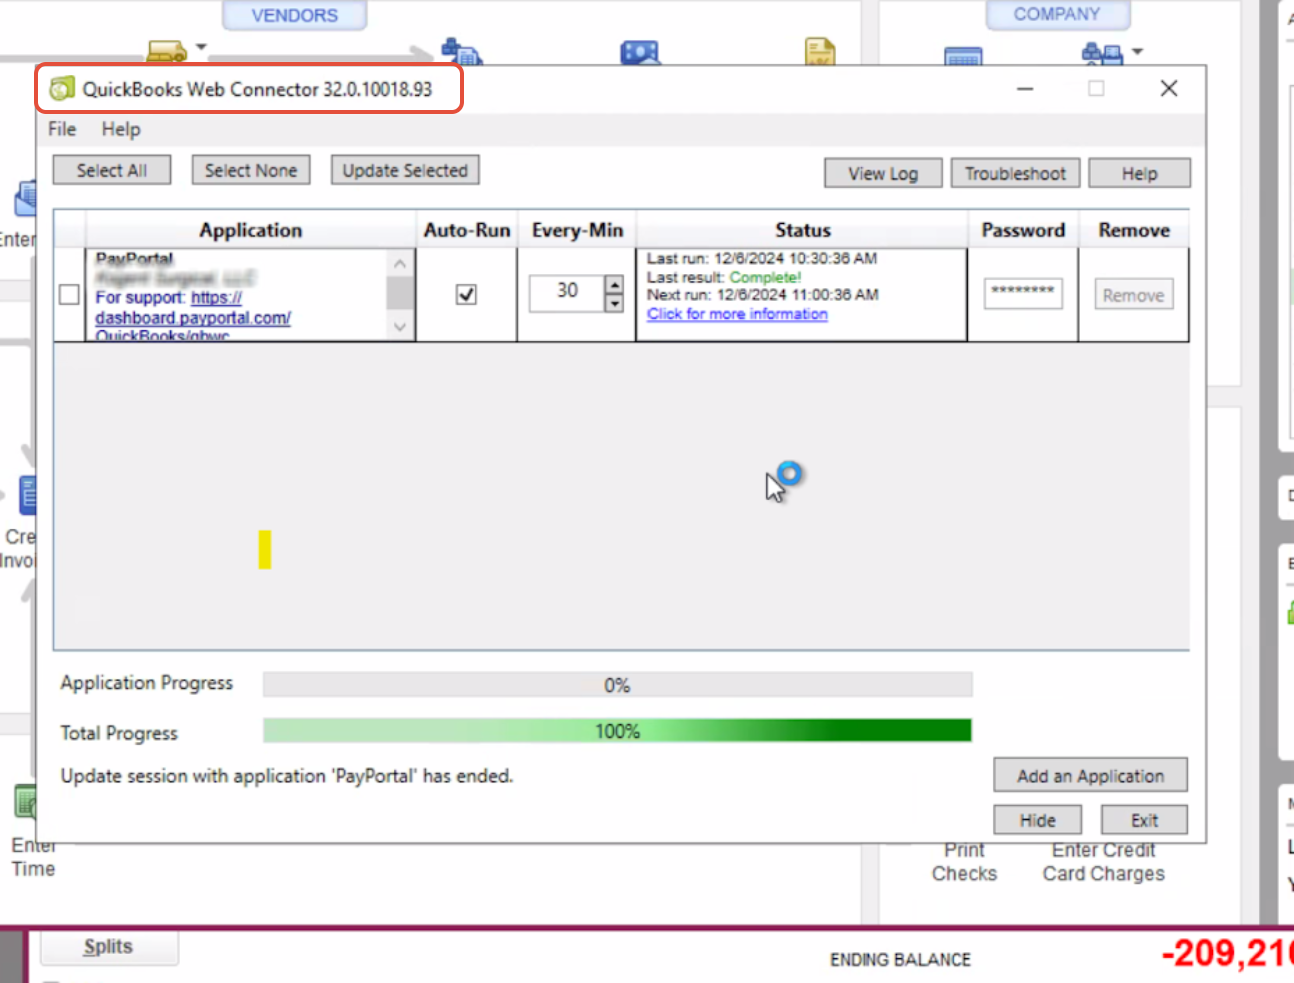Screen dimensions: 1294x983
Task: Open the View Log button
Action: (x=883, y=173)
